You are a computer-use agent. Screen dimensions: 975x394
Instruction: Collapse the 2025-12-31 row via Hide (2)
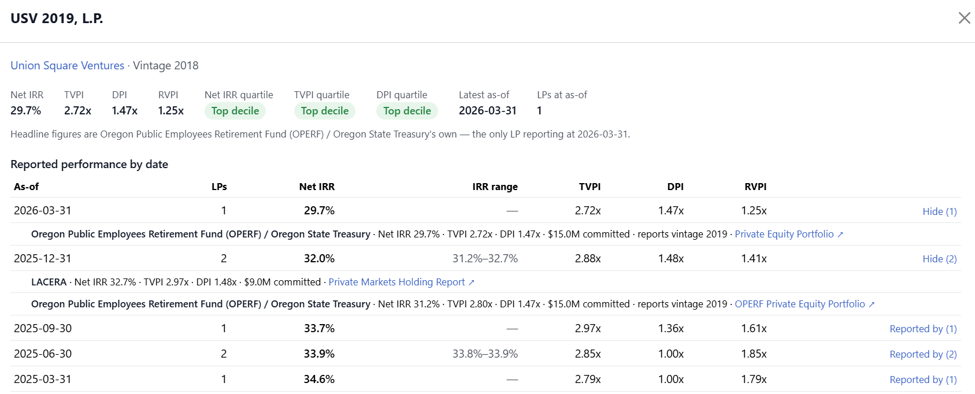[x=939, y=259]
